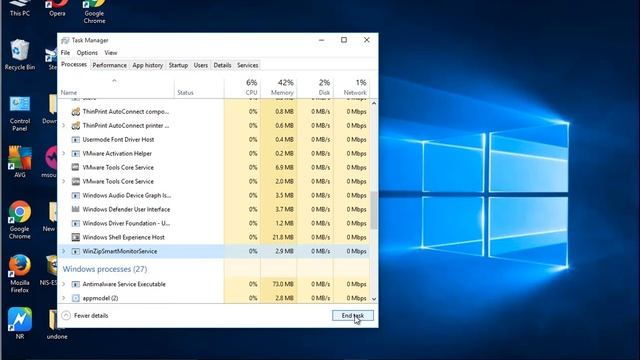Image resolution: width=640 pixels, height=360 pixels.
Task: Sort processes by the Name column
Action: tap(116, 87)
